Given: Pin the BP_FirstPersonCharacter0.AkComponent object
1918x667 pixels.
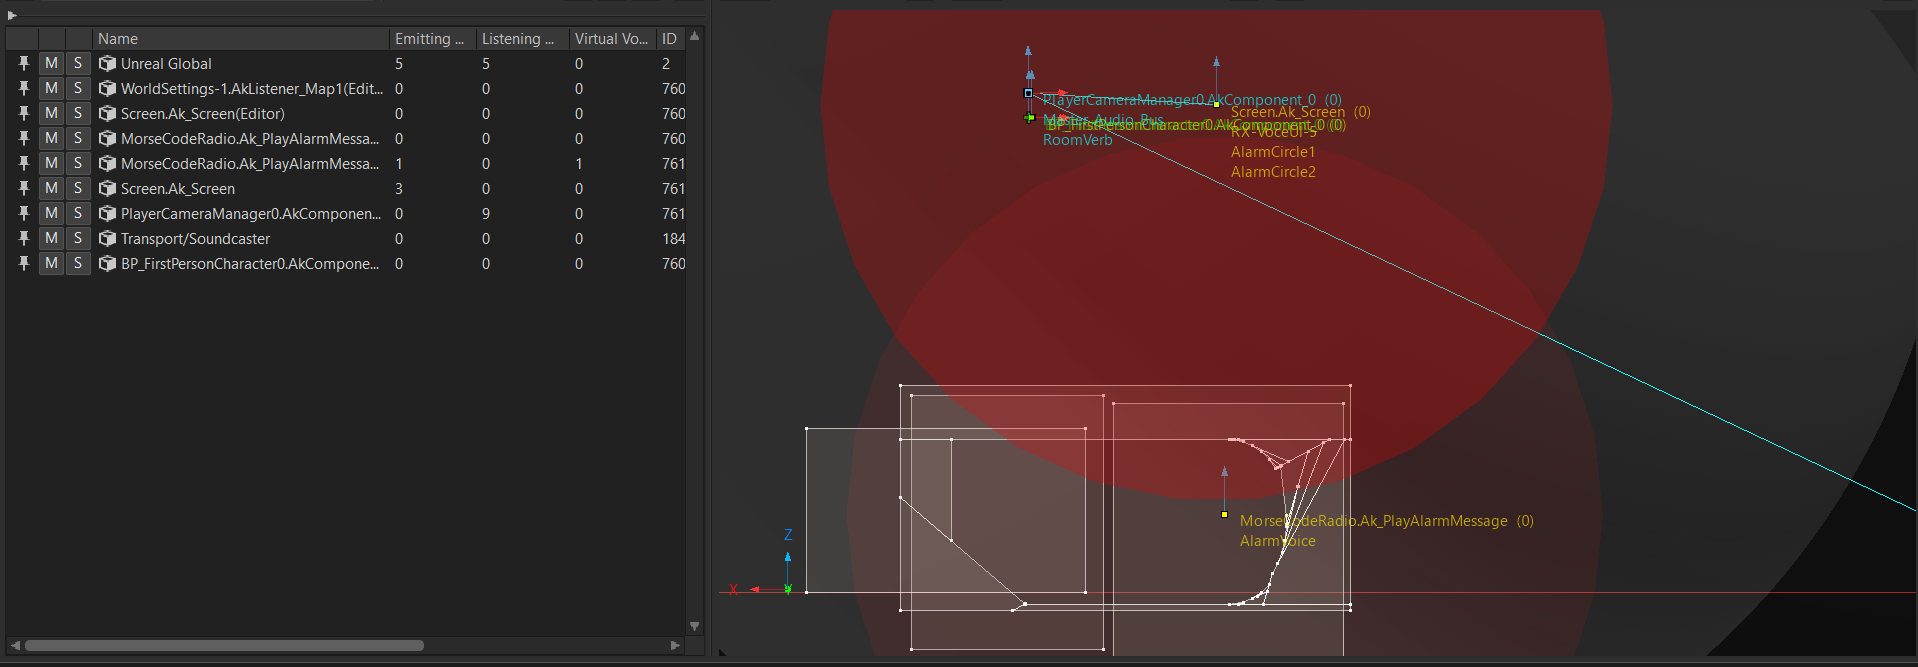Looking at the screenshot, I should click(x=23, y=263).
